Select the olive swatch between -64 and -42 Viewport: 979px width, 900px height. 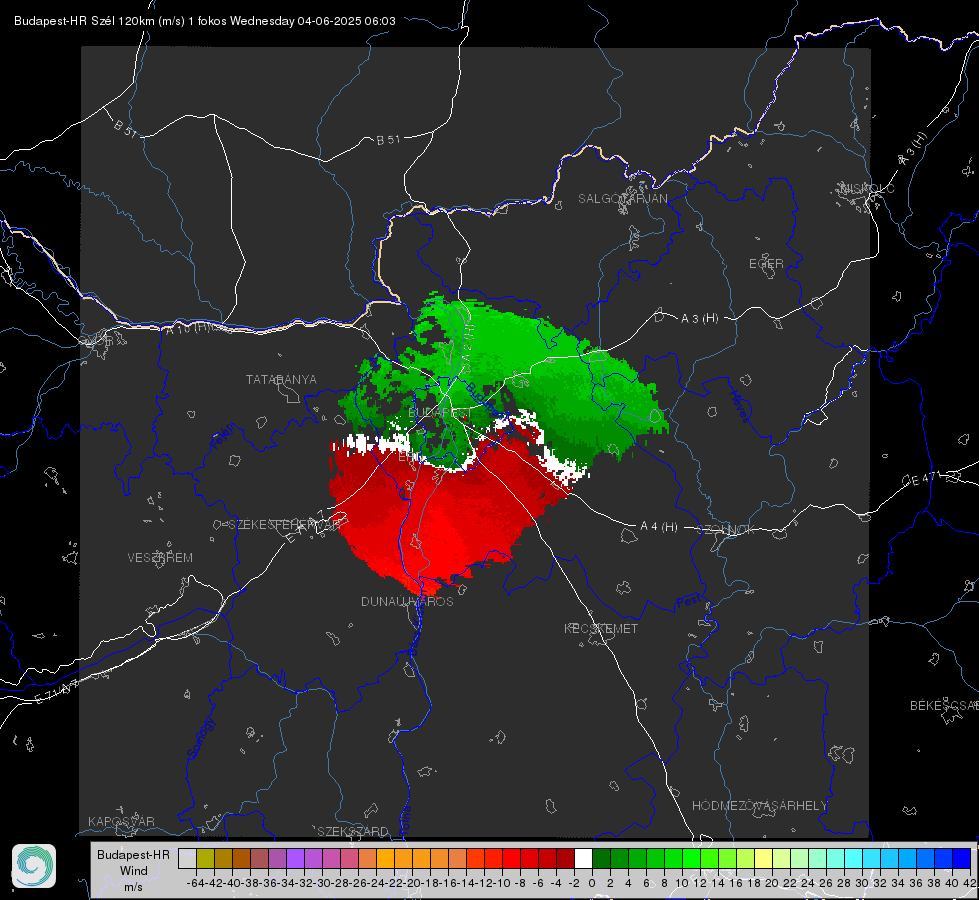click(205, 859)
